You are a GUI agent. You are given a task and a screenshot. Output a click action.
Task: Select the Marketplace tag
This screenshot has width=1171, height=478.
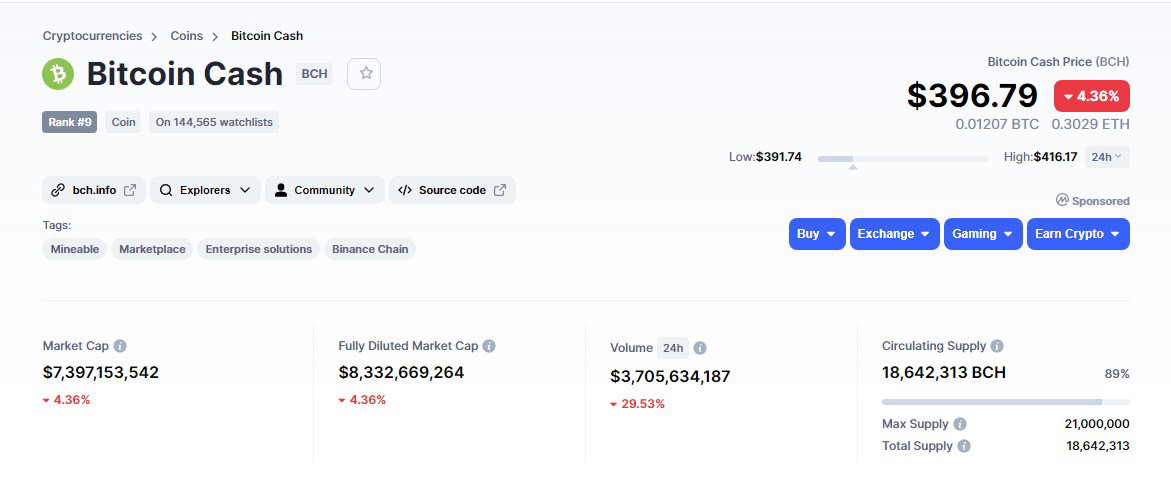click(x=152, y=249)
